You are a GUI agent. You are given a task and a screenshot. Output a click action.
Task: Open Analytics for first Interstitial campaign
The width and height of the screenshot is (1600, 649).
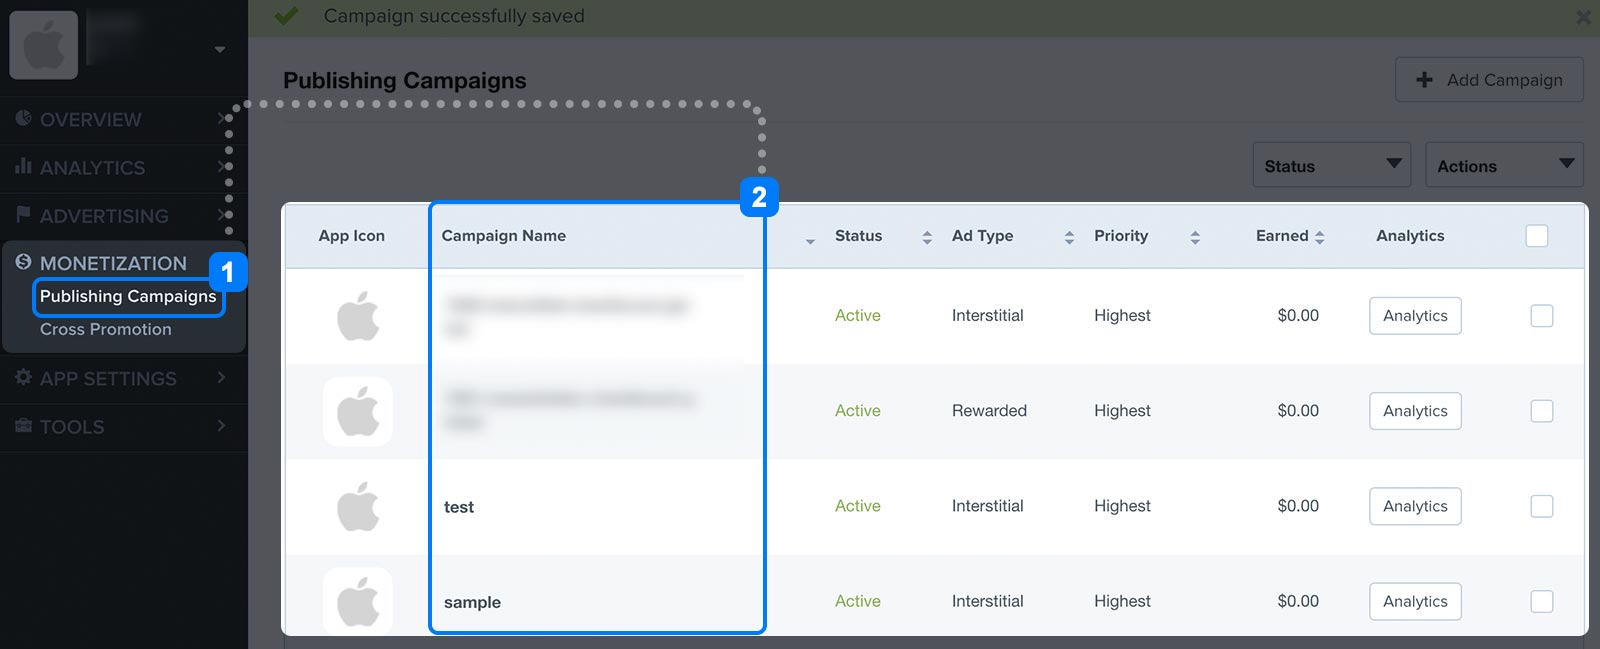(x=1415, y=316)
